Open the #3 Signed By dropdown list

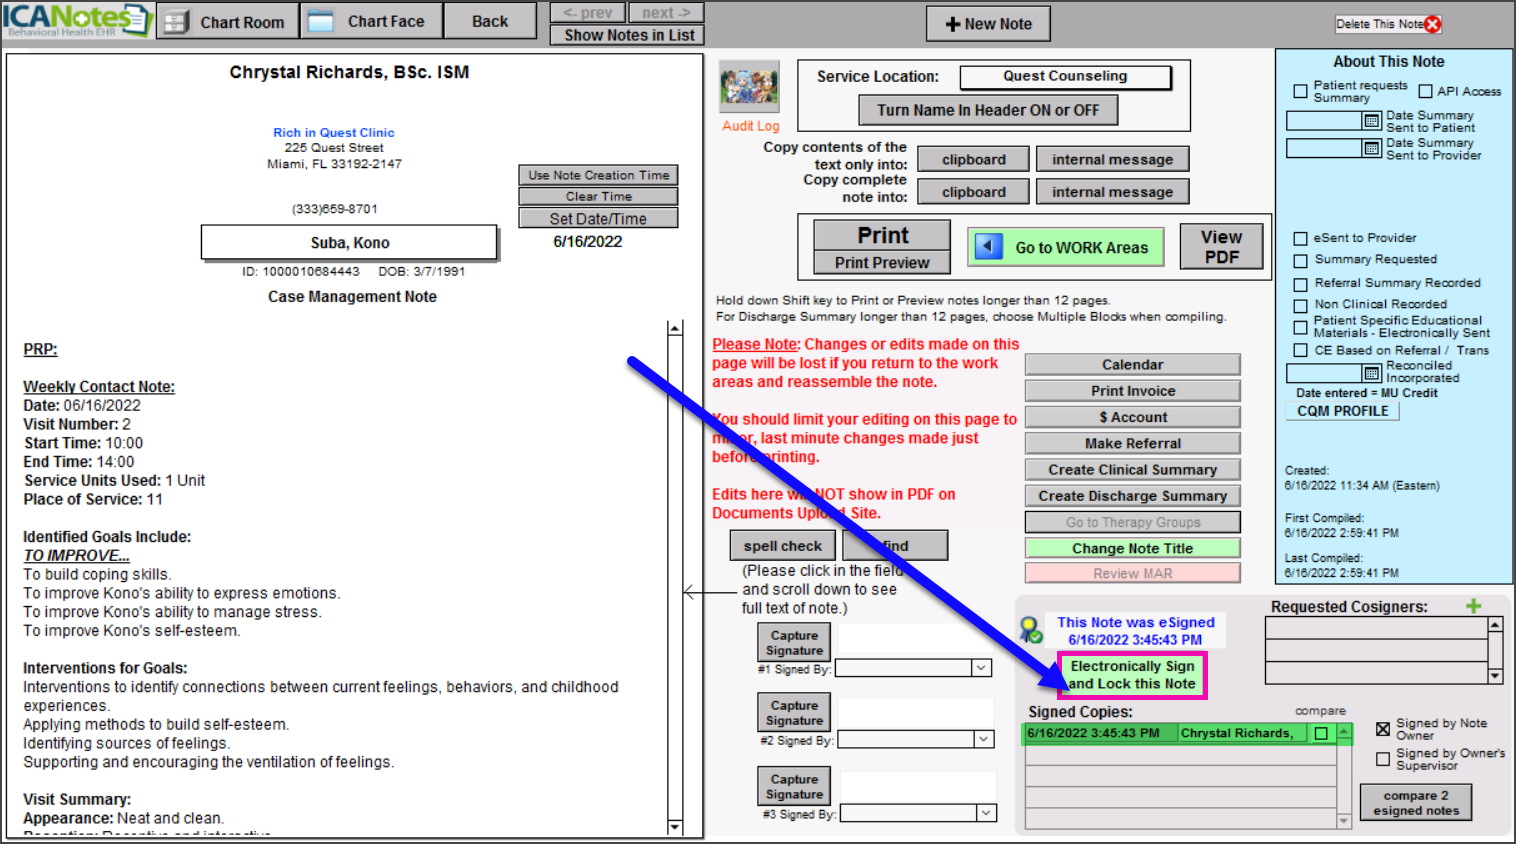pyautogui.click(x=986, y=813)
